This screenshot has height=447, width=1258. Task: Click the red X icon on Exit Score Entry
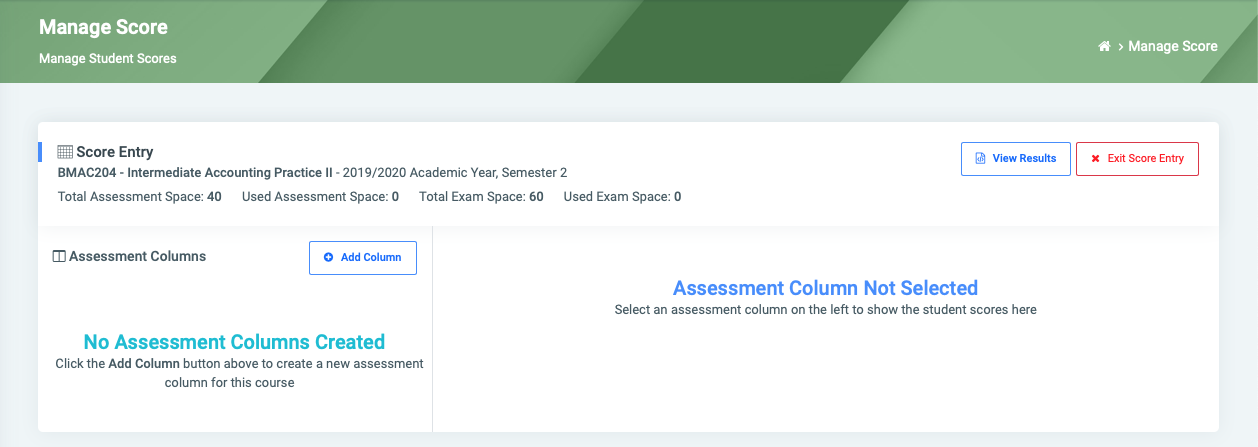click(1095, 159)
